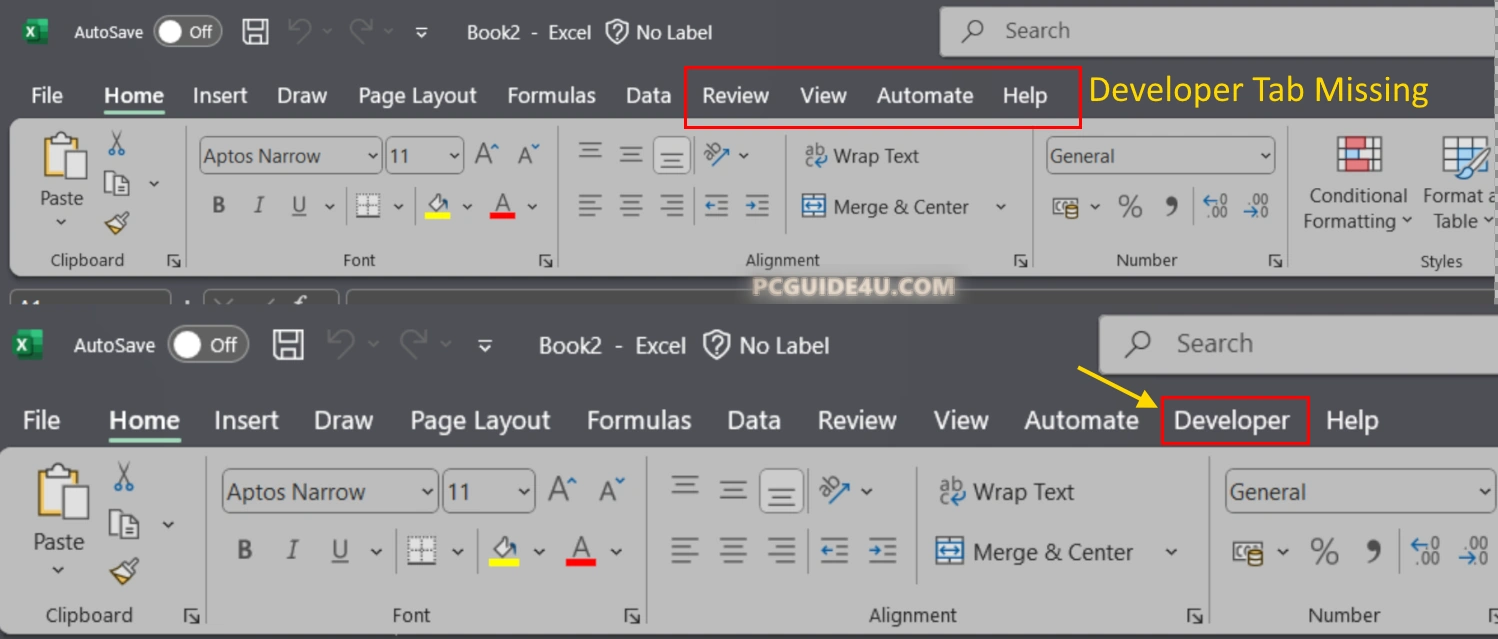Switch to the Automate tab in the upper ribbon
The width and height of the screenshot is (1498, 639).
coord(924,96)
